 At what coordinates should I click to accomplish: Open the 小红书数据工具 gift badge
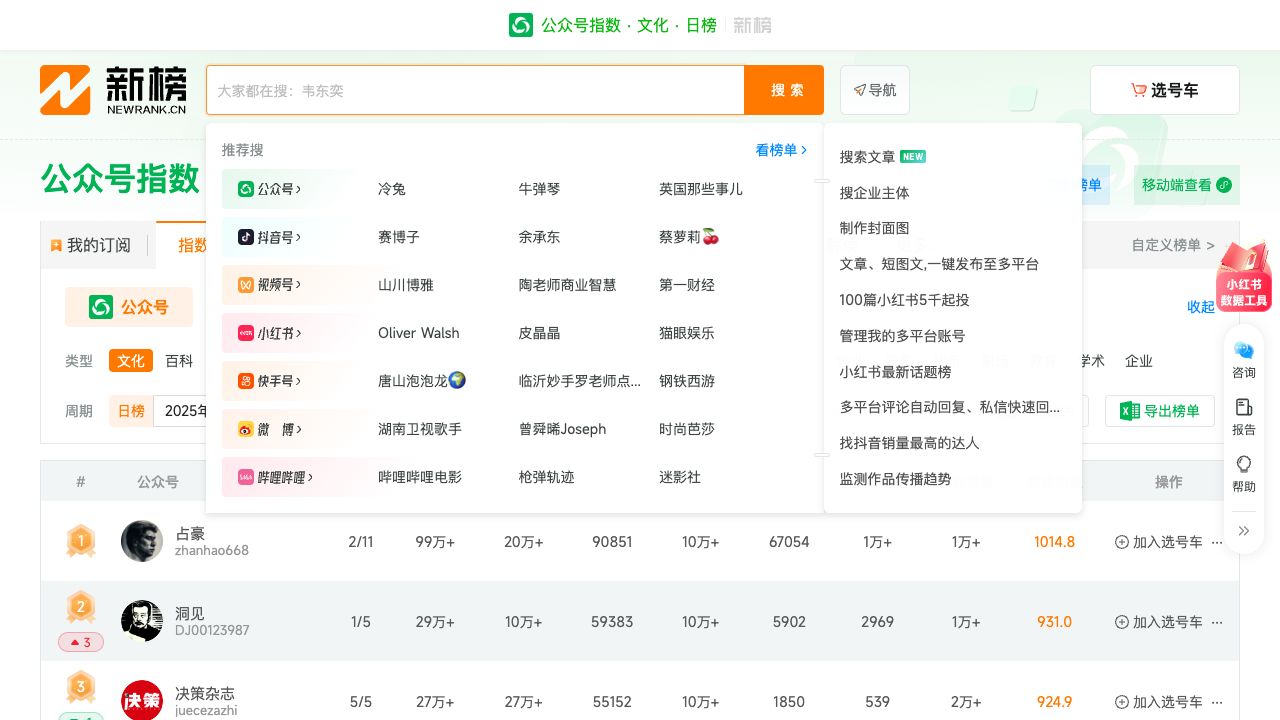1243,278
